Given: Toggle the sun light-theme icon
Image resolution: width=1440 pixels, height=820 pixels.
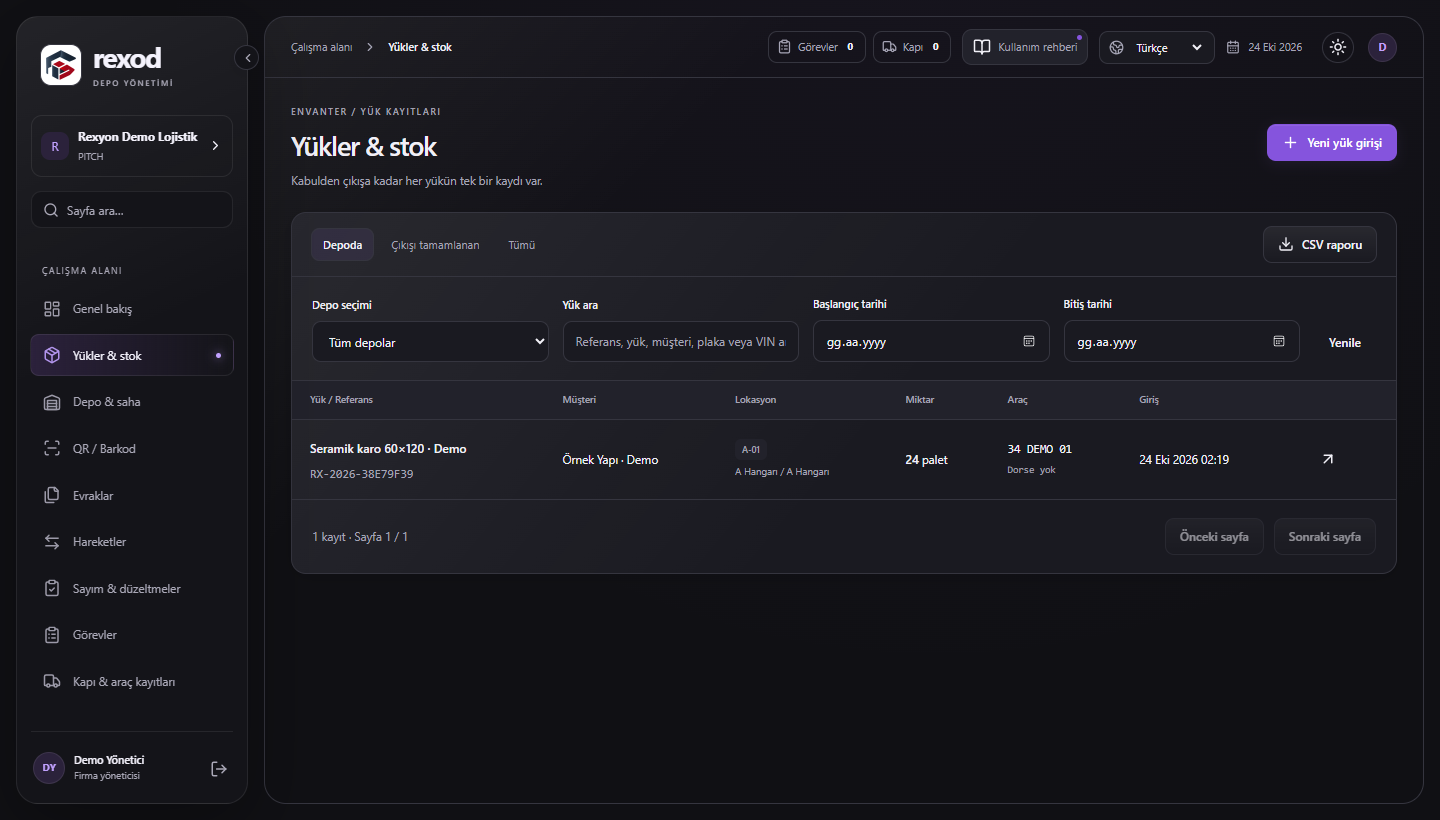Looking at the screenshot, I should pyautogui.click(x=1338, y=47).
